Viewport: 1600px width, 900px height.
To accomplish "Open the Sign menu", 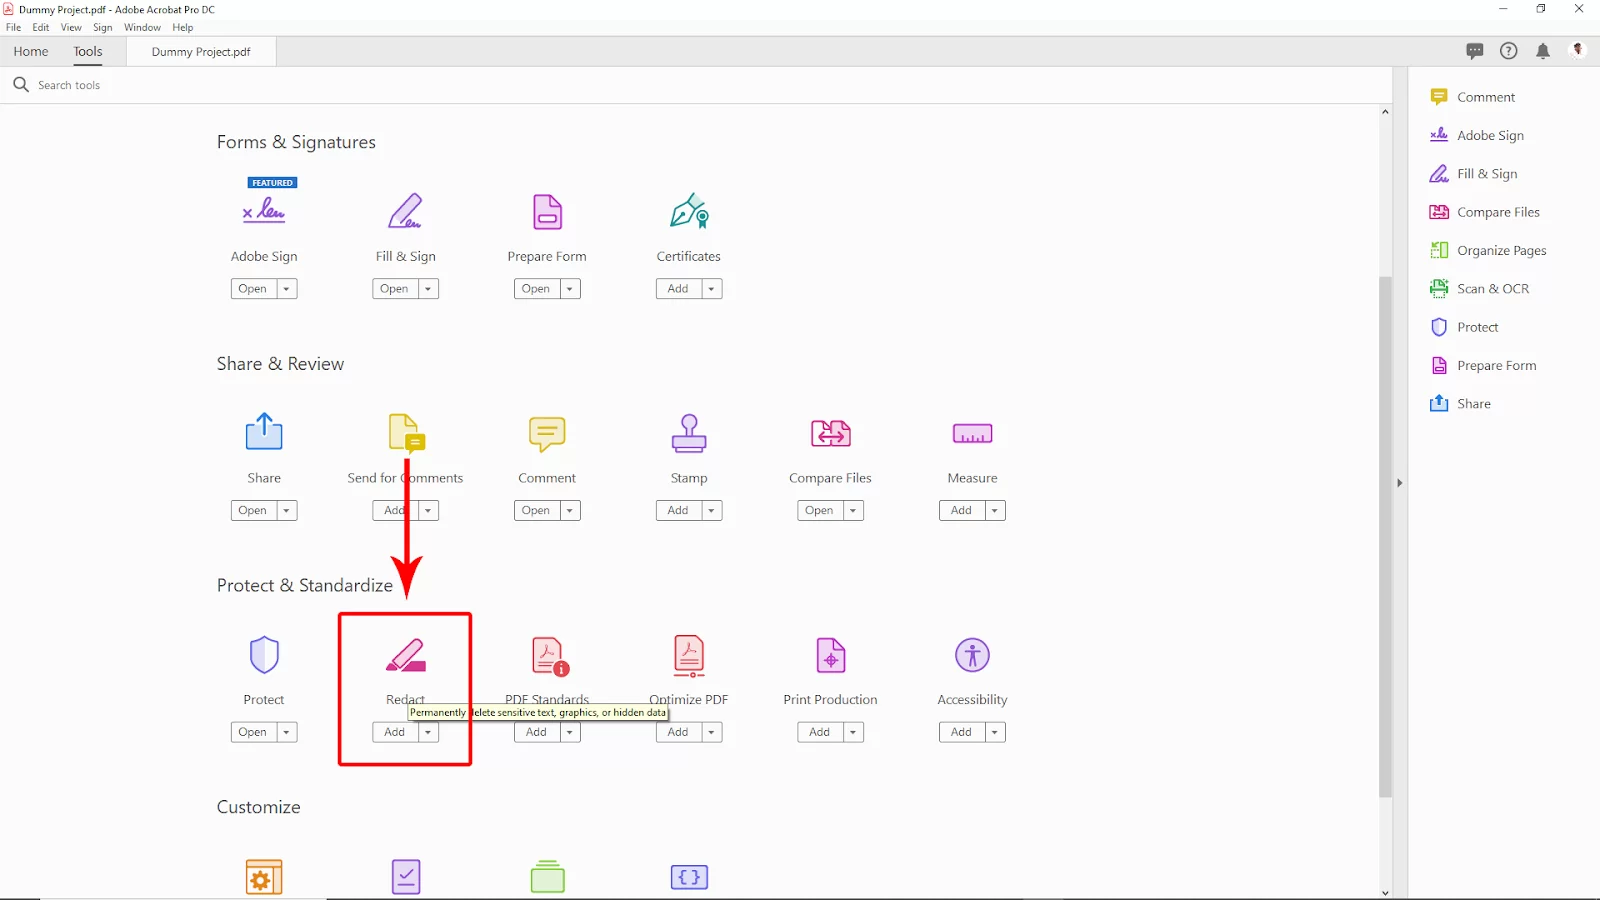I will 103,27.
